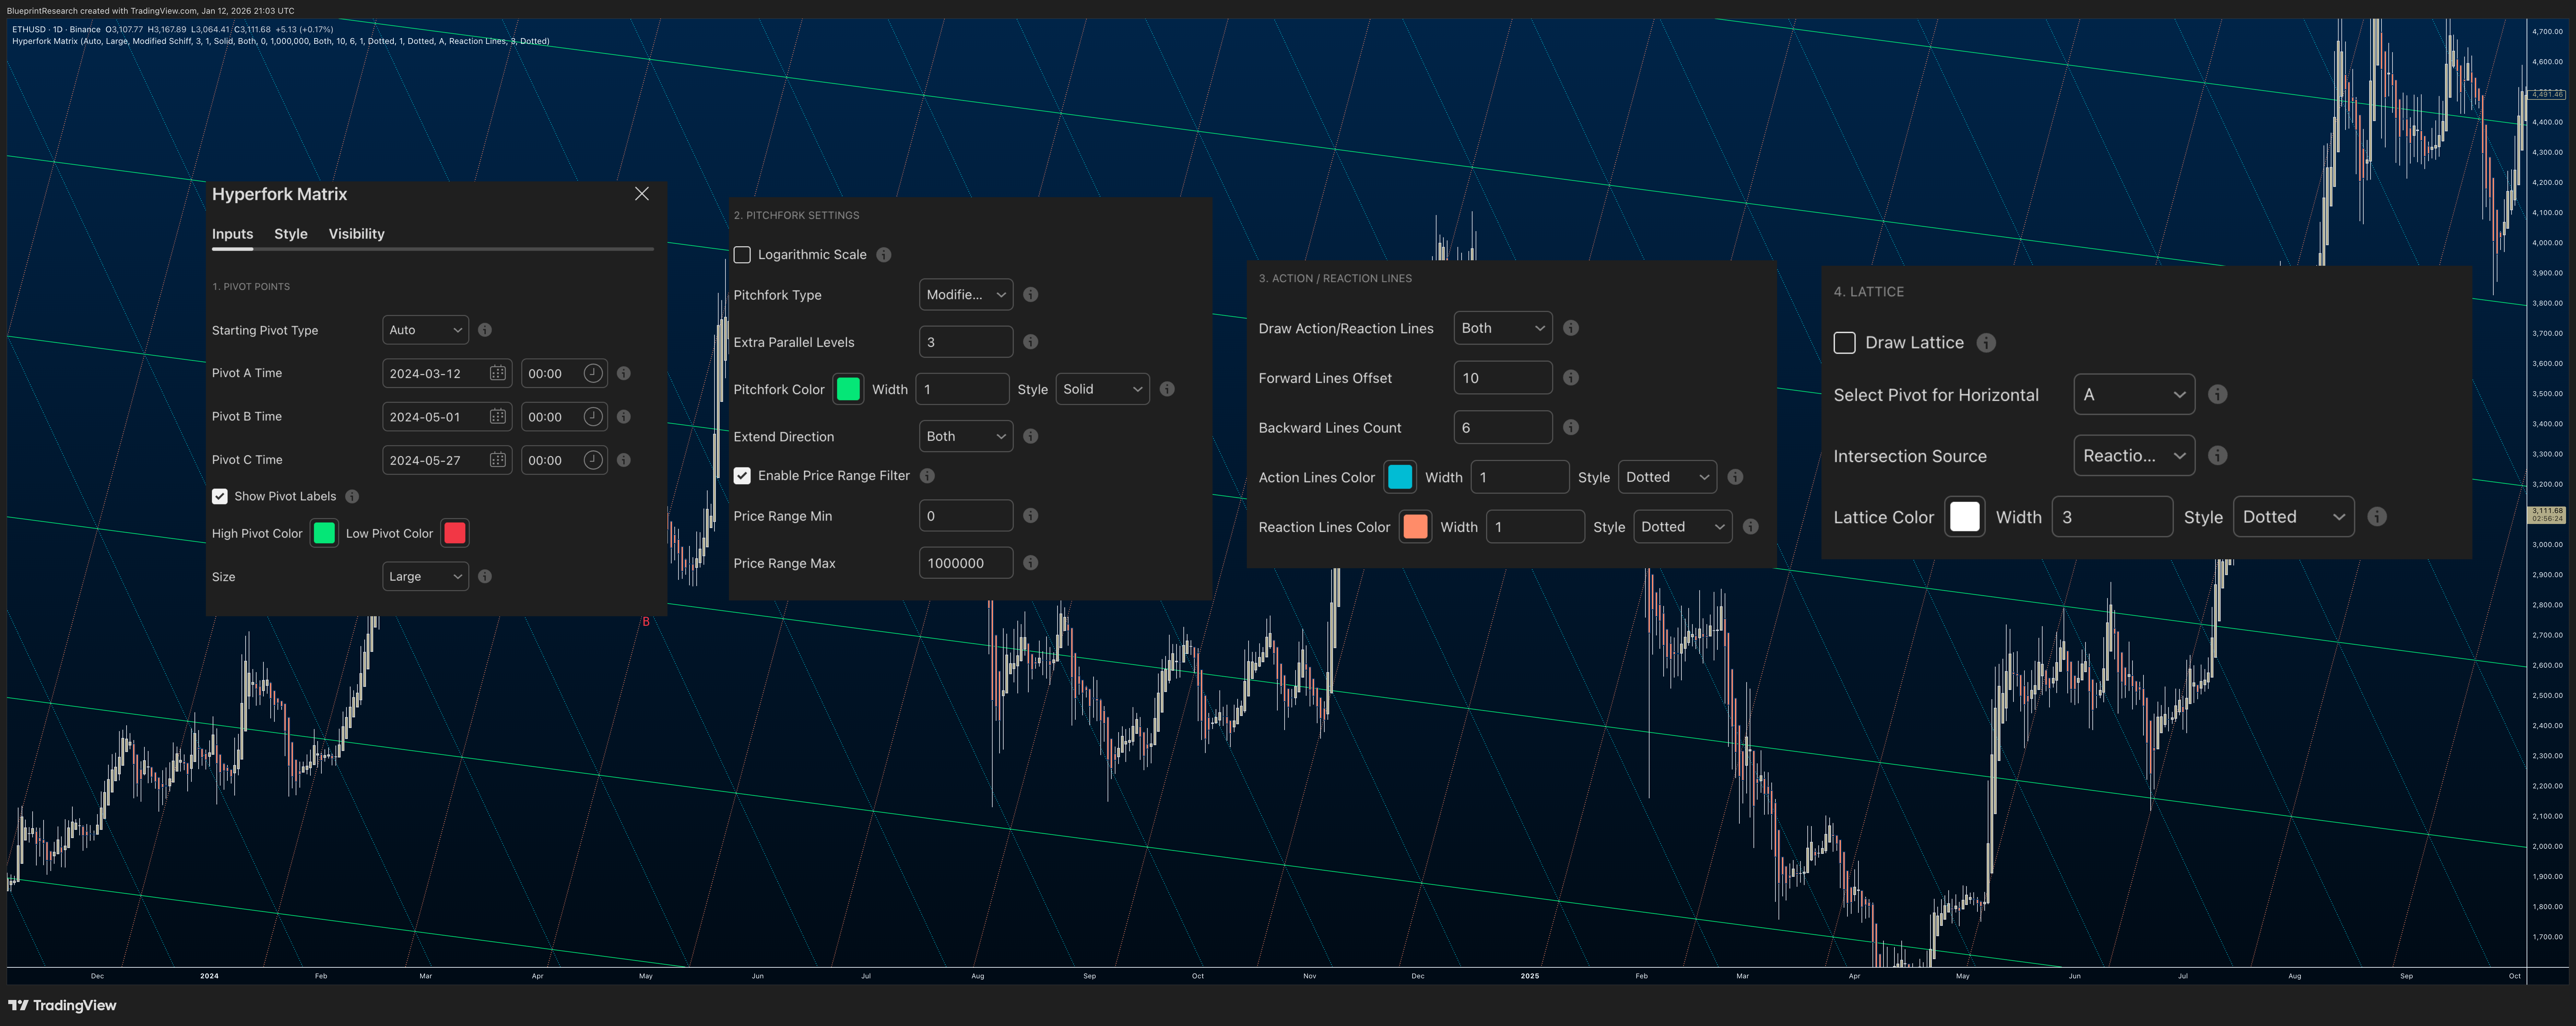Show info tooltip for Backward Lines Count
This screenshot has width=2576, height=1026.
pos(1571,427)
